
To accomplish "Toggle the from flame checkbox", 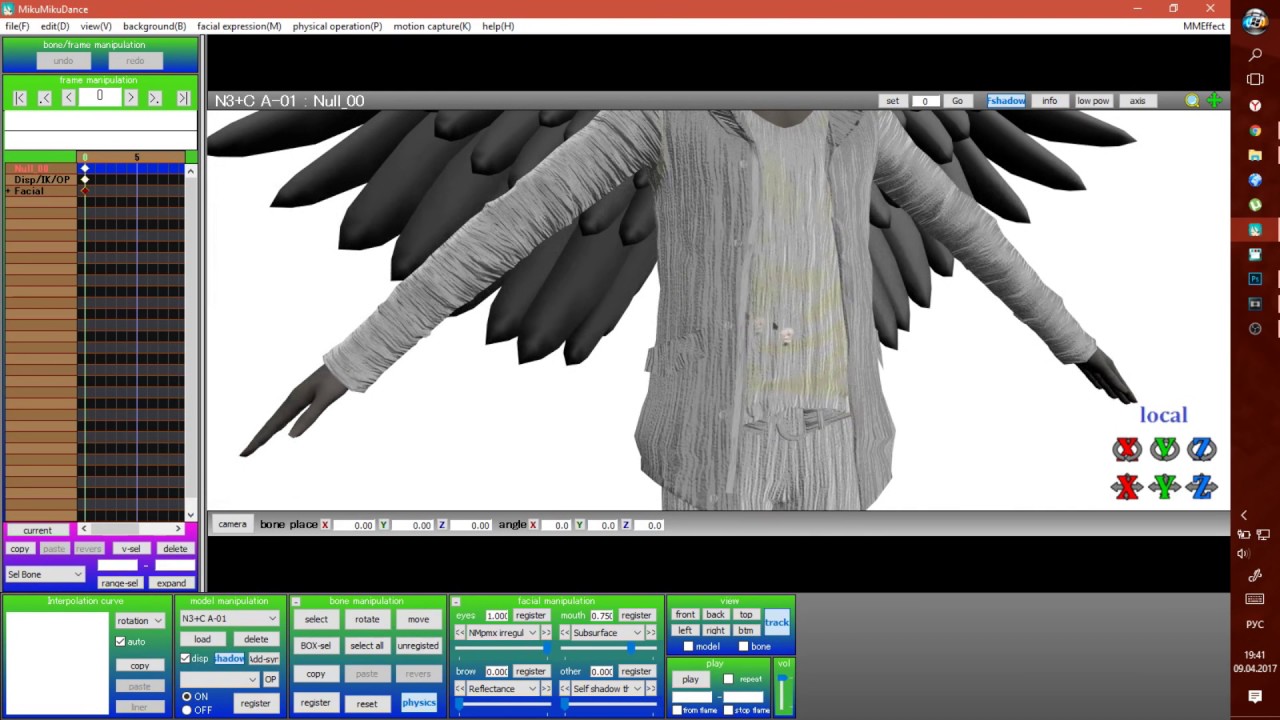I will point(677,710).
